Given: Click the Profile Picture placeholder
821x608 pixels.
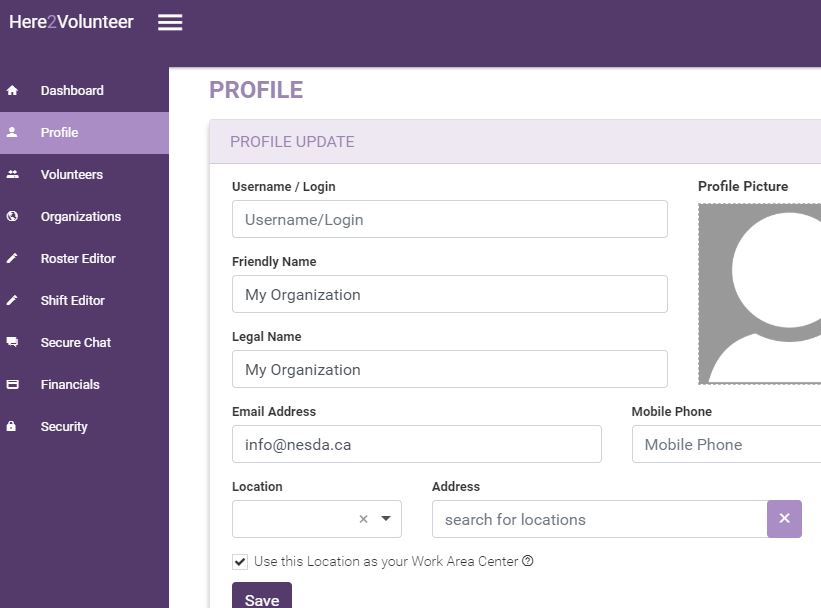Looking at the screenshot, I should coord(765,293).
